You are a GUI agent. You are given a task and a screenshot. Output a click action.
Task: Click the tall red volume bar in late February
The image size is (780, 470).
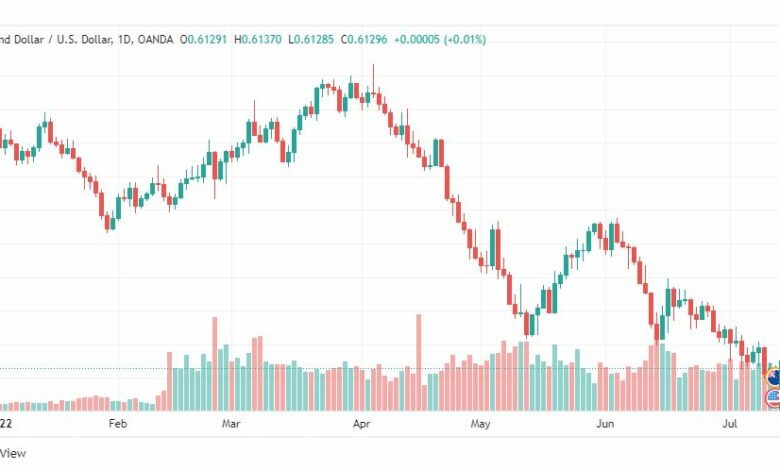click(215, 364)
